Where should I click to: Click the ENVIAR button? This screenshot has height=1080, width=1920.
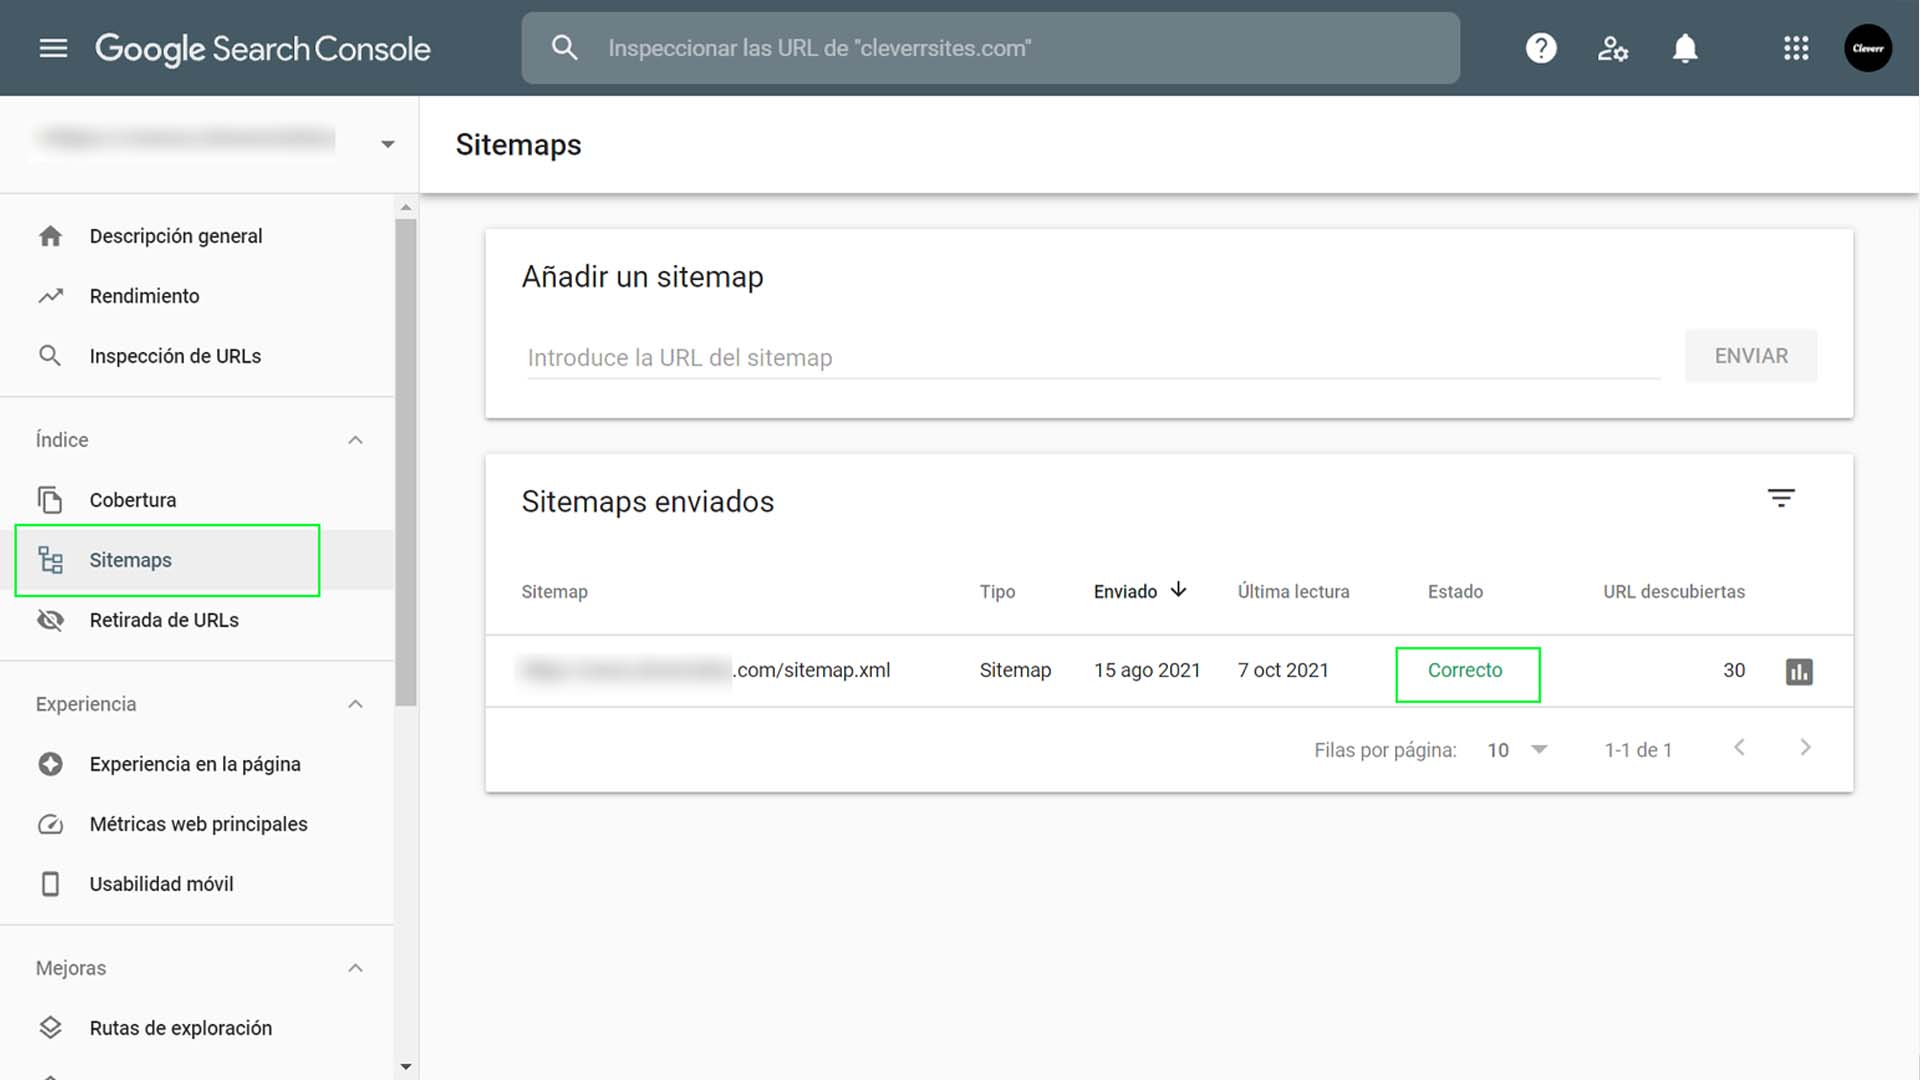point(1751,356)
